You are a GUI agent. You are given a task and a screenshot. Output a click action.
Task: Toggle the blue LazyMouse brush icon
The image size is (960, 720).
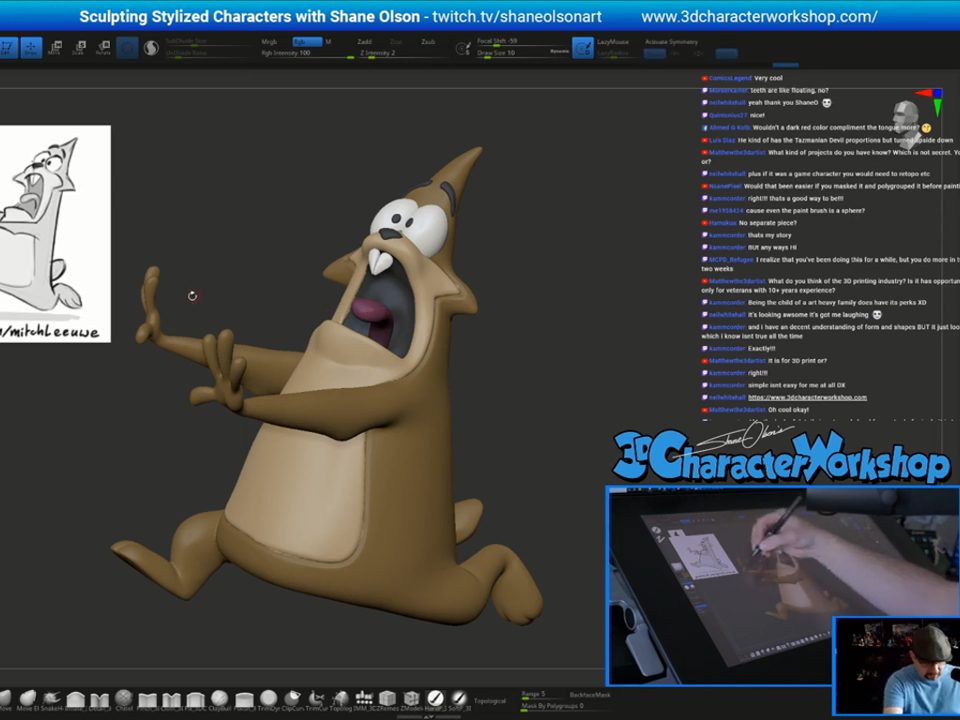[x=582, y=48]
